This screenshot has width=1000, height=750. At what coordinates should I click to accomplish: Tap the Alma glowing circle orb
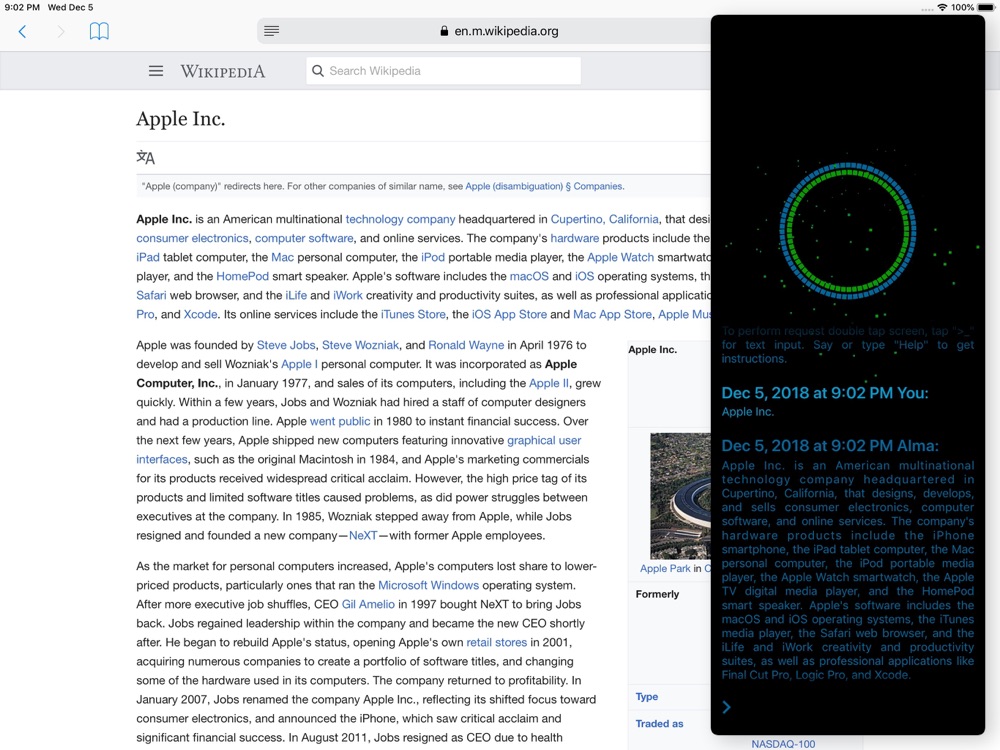(x=848, y=231)
